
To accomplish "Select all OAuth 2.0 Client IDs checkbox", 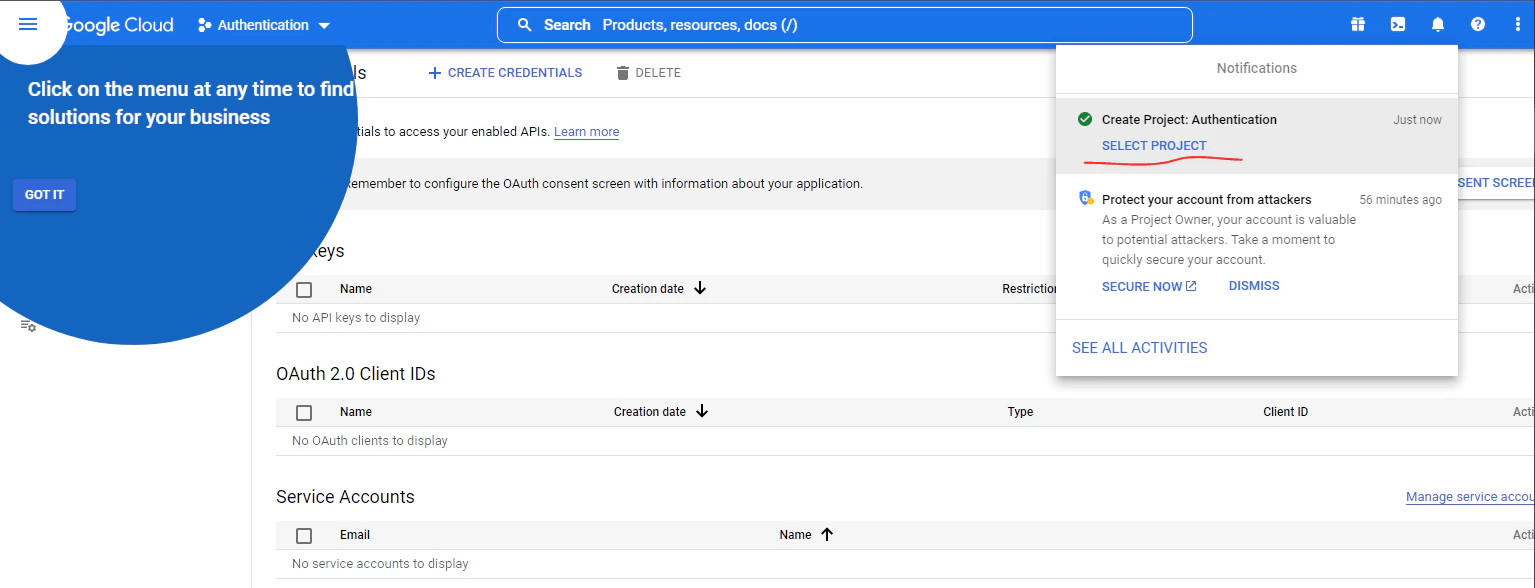I will click(304, 411).
